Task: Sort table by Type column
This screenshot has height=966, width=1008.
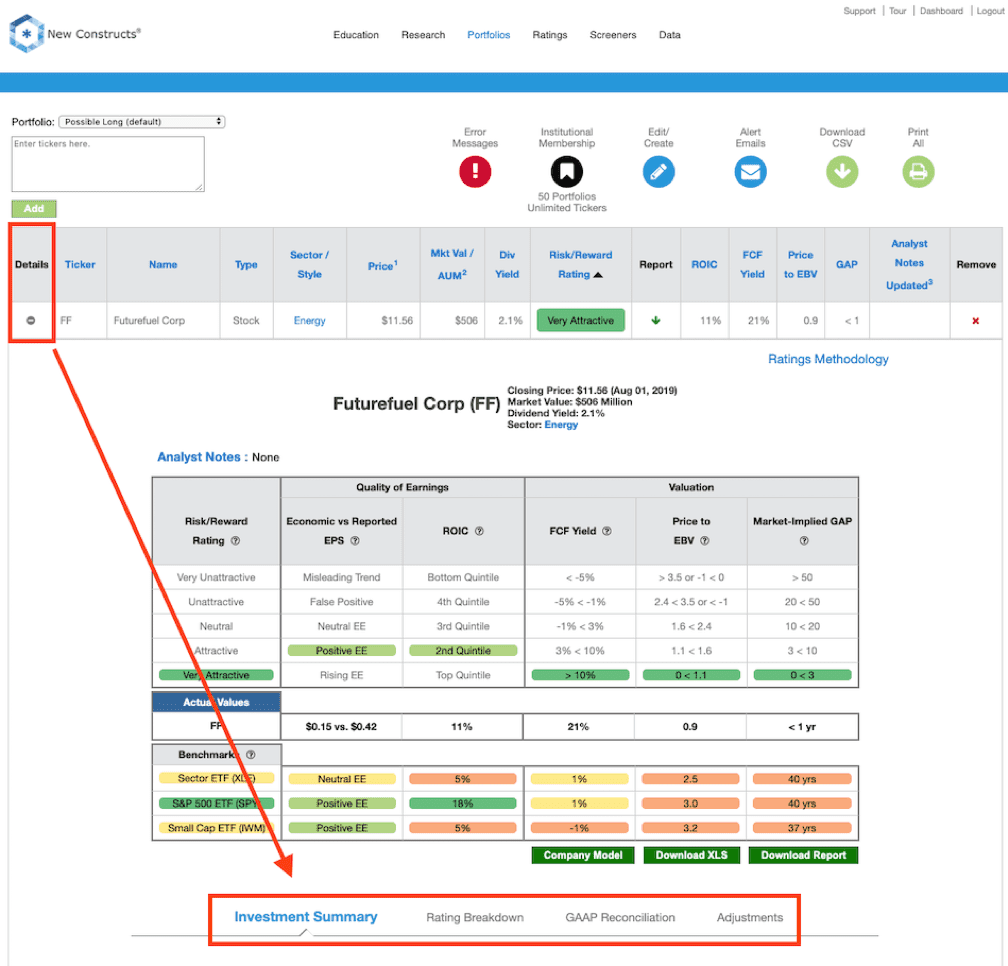Action: pos(246,264)
